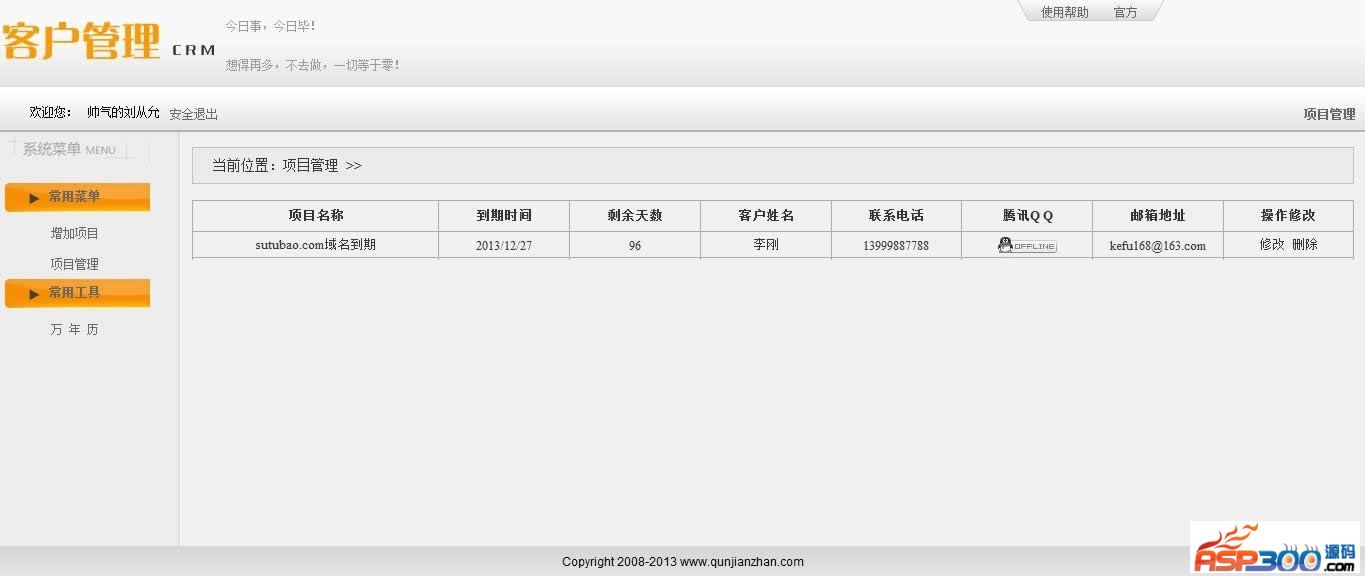Viewport: 1365px width, 576px height.
Task: Click the email kefu168@163.com
Action: [x=1158, y=245]
